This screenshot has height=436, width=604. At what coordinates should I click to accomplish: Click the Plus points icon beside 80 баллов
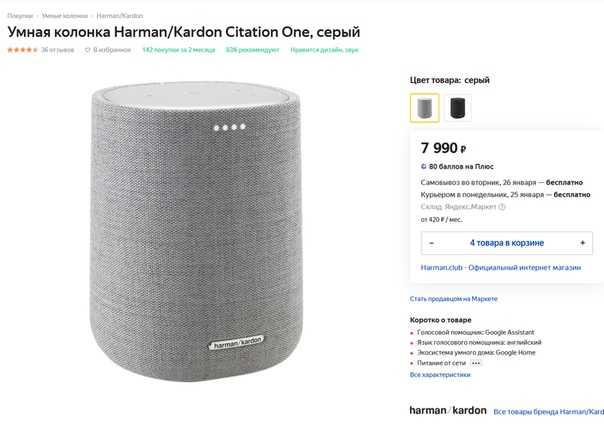pyautogui.click(x=424, y=167)
